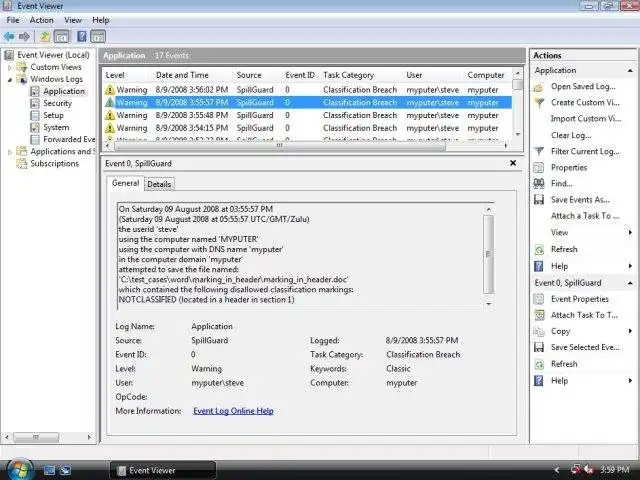
Task: Open the Event Log Online Help link
Action: click(x=233, y=411)
